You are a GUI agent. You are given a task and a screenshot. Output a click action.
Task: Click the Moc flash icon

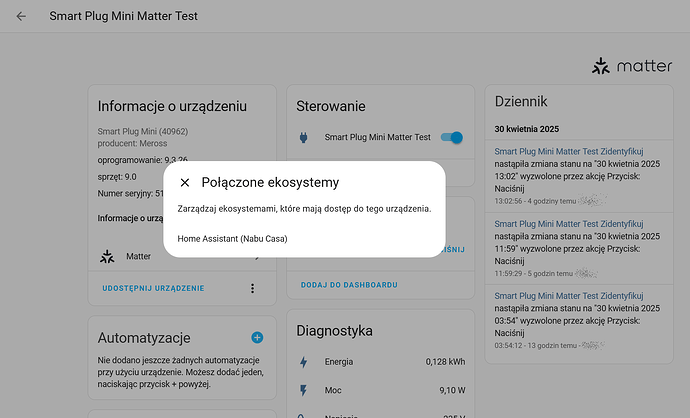(303, 390)
